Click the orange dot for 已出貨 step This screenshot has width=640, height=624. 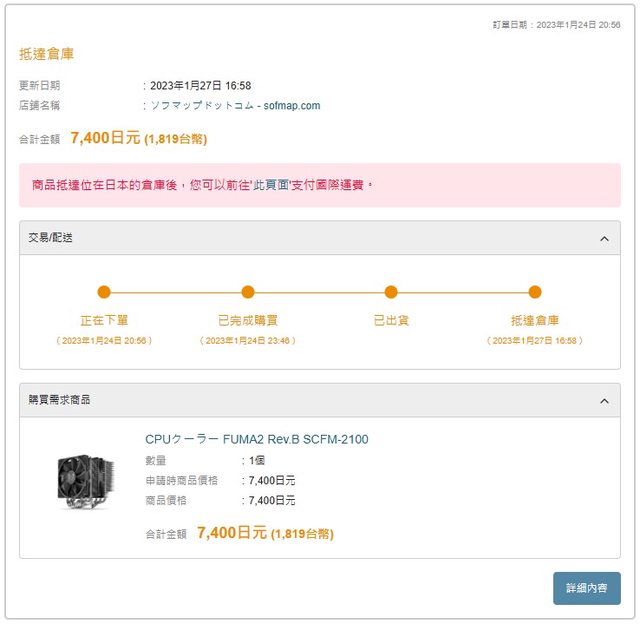coord(391,292)
